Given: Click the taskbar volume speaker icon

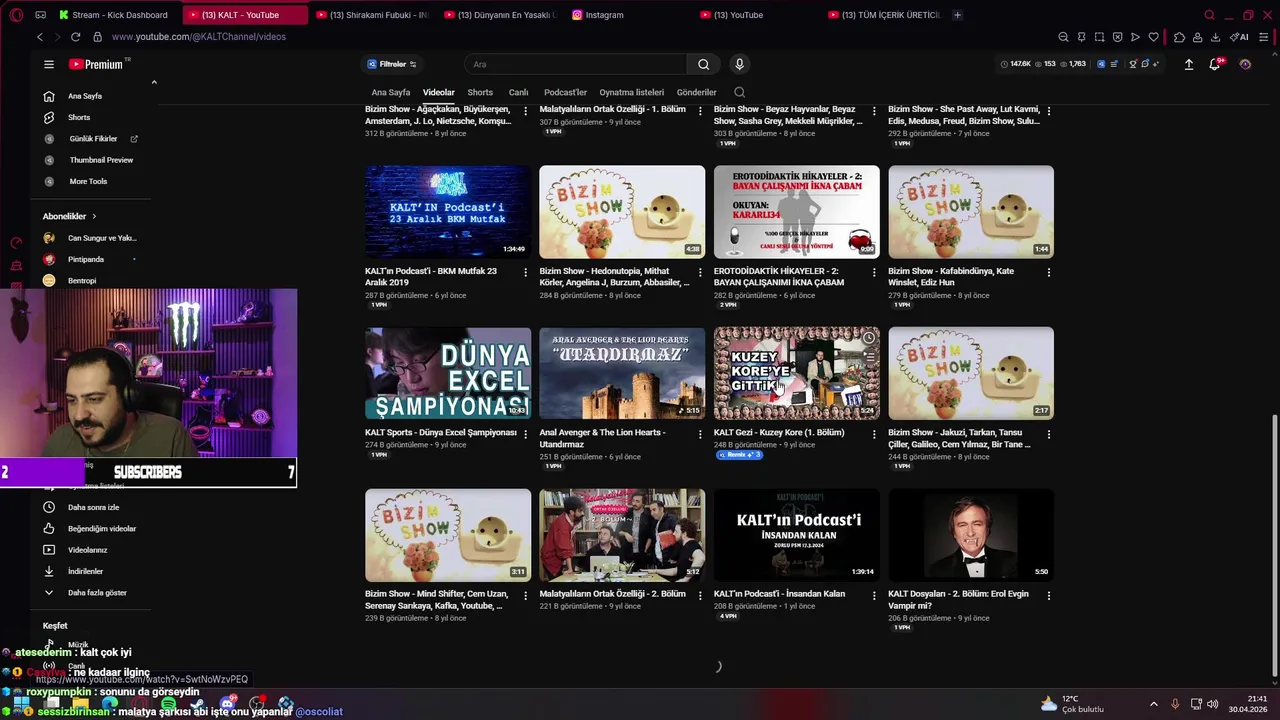Looking at the screenshot, I should click(x=1212, y=704).
